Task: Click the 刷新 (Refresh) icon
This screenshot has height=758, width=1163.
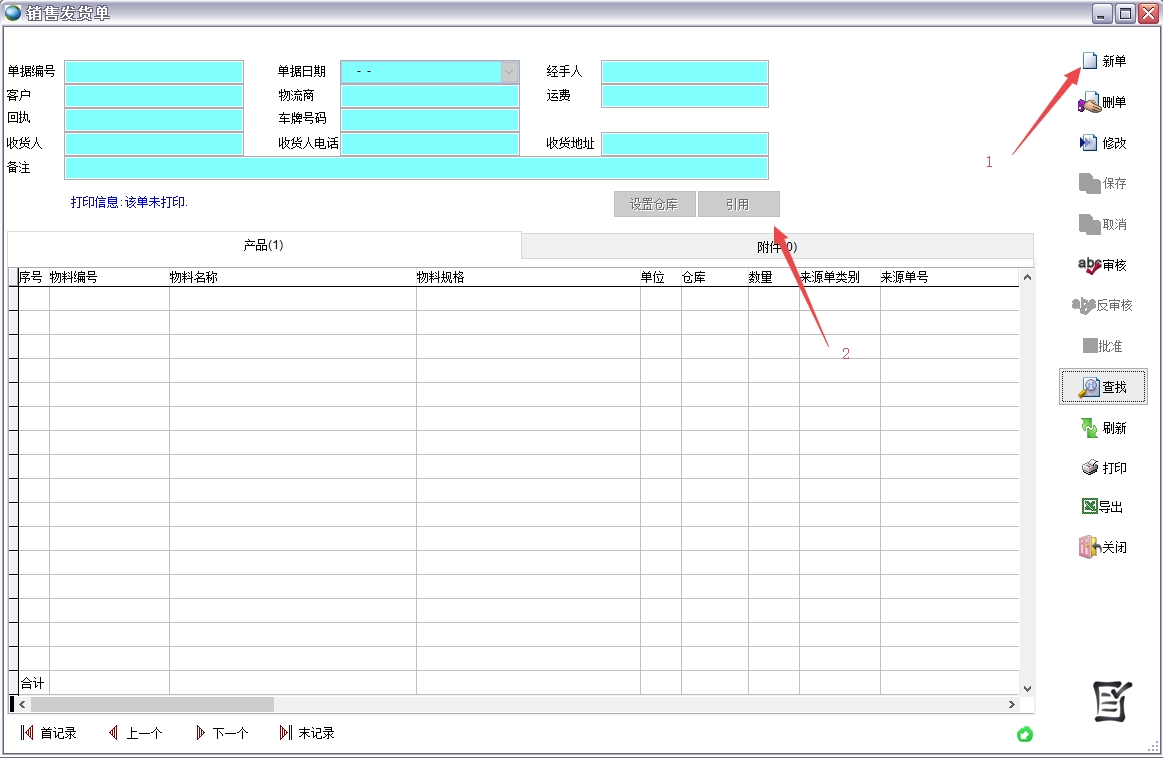Action: click(x=1089, y=428)
